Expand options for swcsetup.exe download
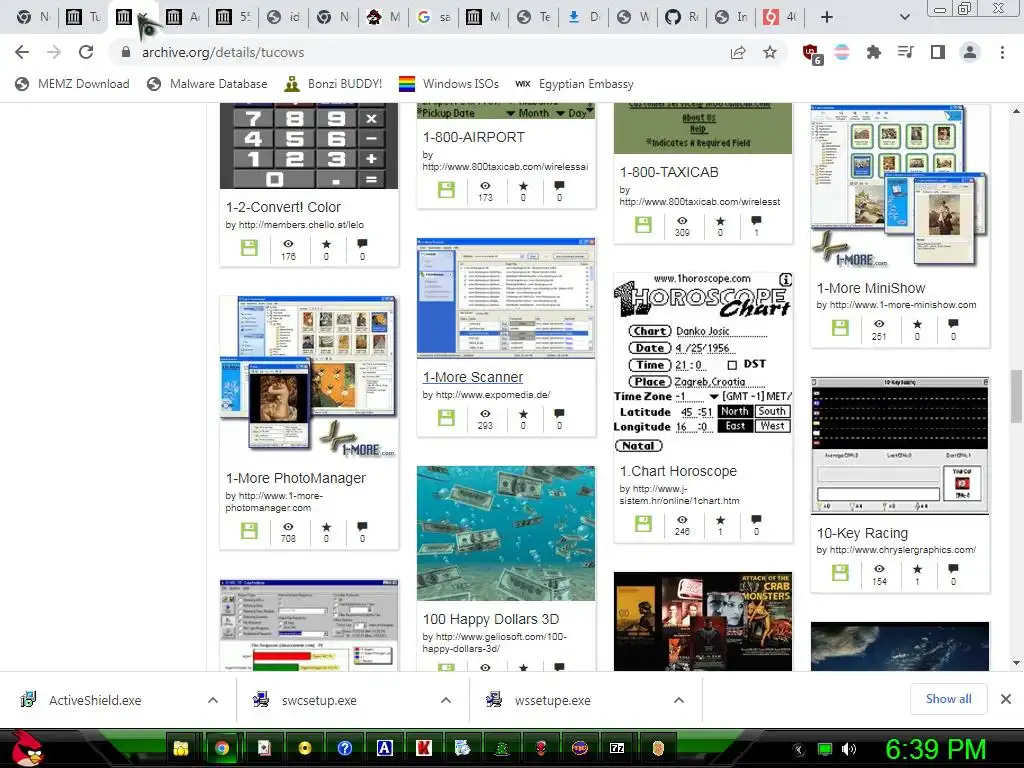 [446, 700]
